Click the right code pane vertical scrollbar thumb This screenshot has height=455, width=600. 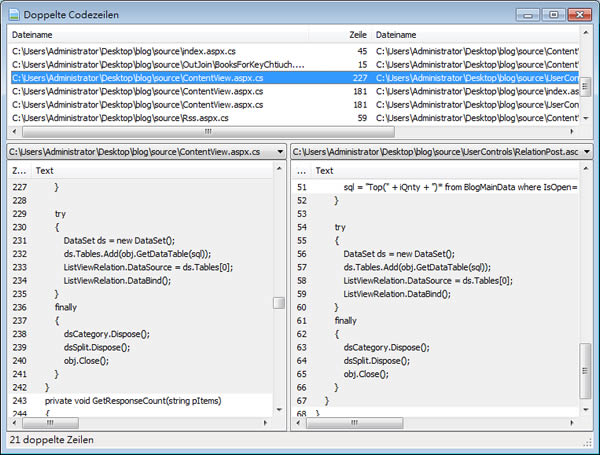[586, 372]
